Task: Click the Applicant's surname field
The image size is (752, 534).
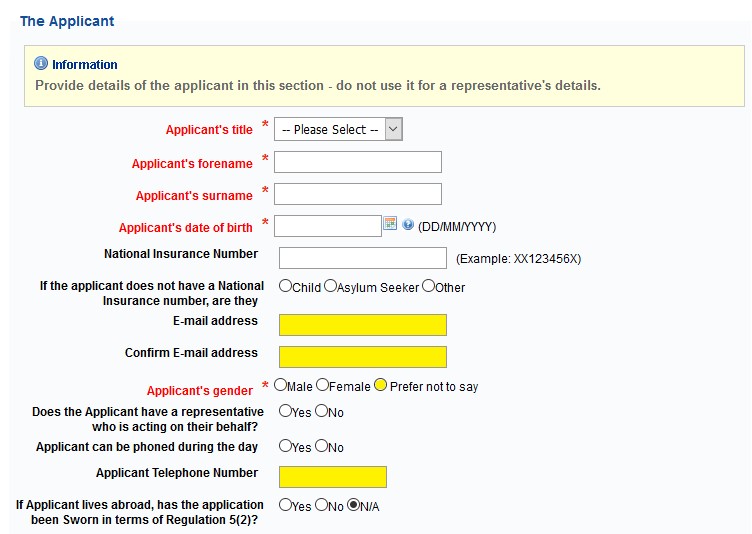Action: pyautogui.click(x=358, y=194)
